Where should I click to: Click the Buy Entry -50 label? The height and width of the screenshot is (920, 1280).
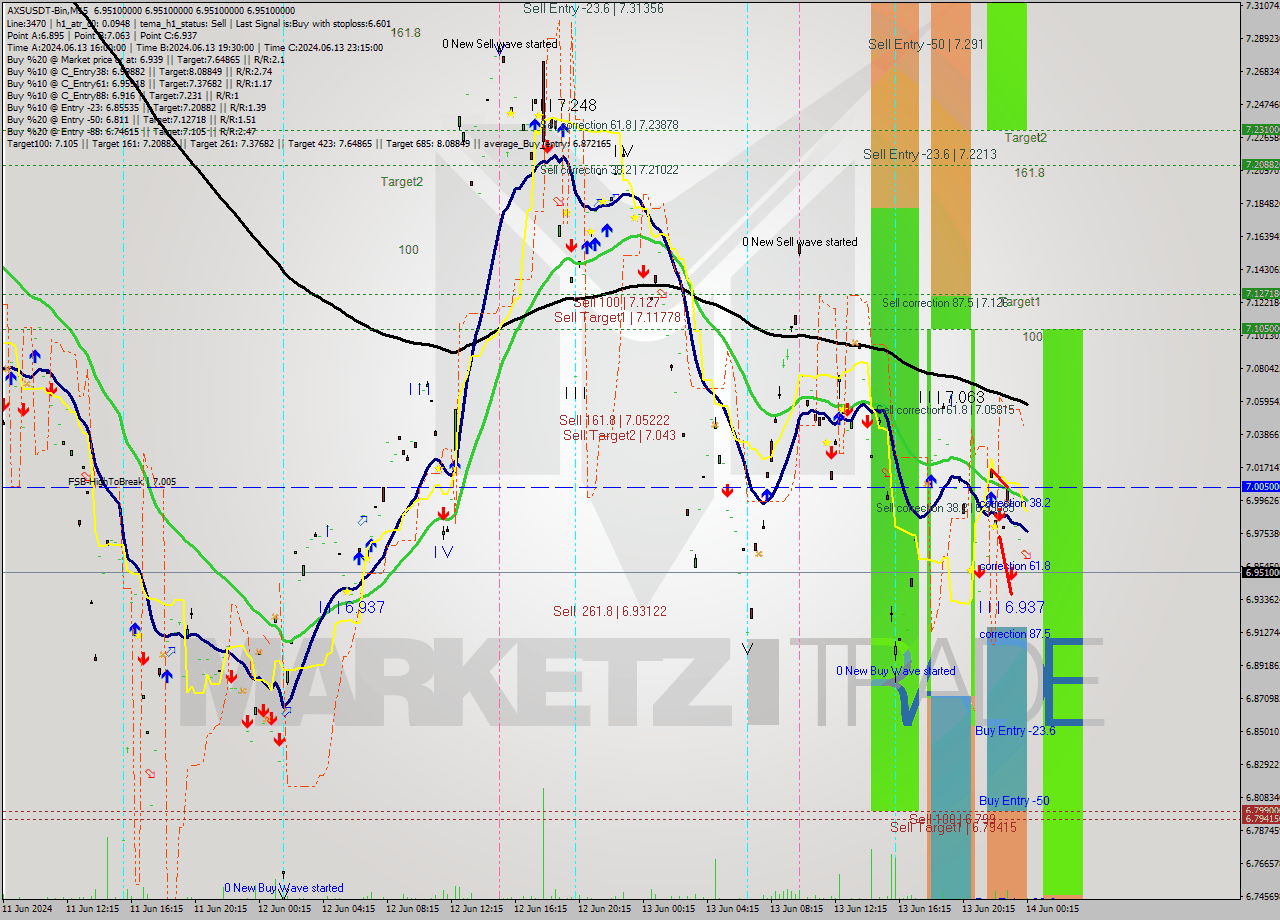pyautogui.click(x=1014, y=801)
